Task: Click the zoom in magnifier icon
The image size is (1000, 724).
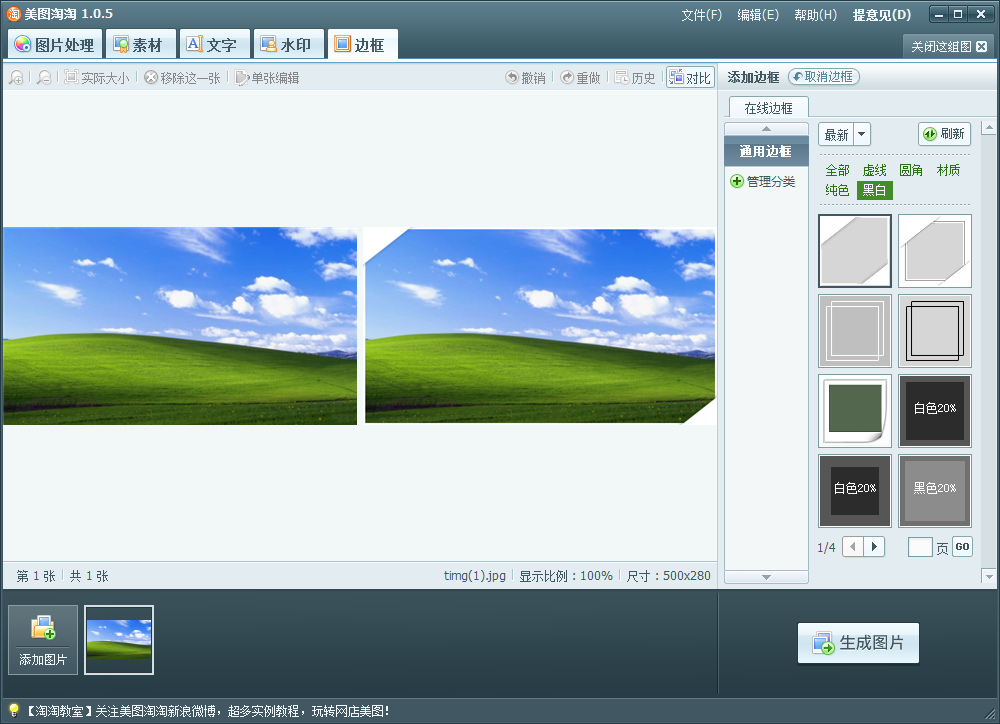Action: [x=17, y=78]
